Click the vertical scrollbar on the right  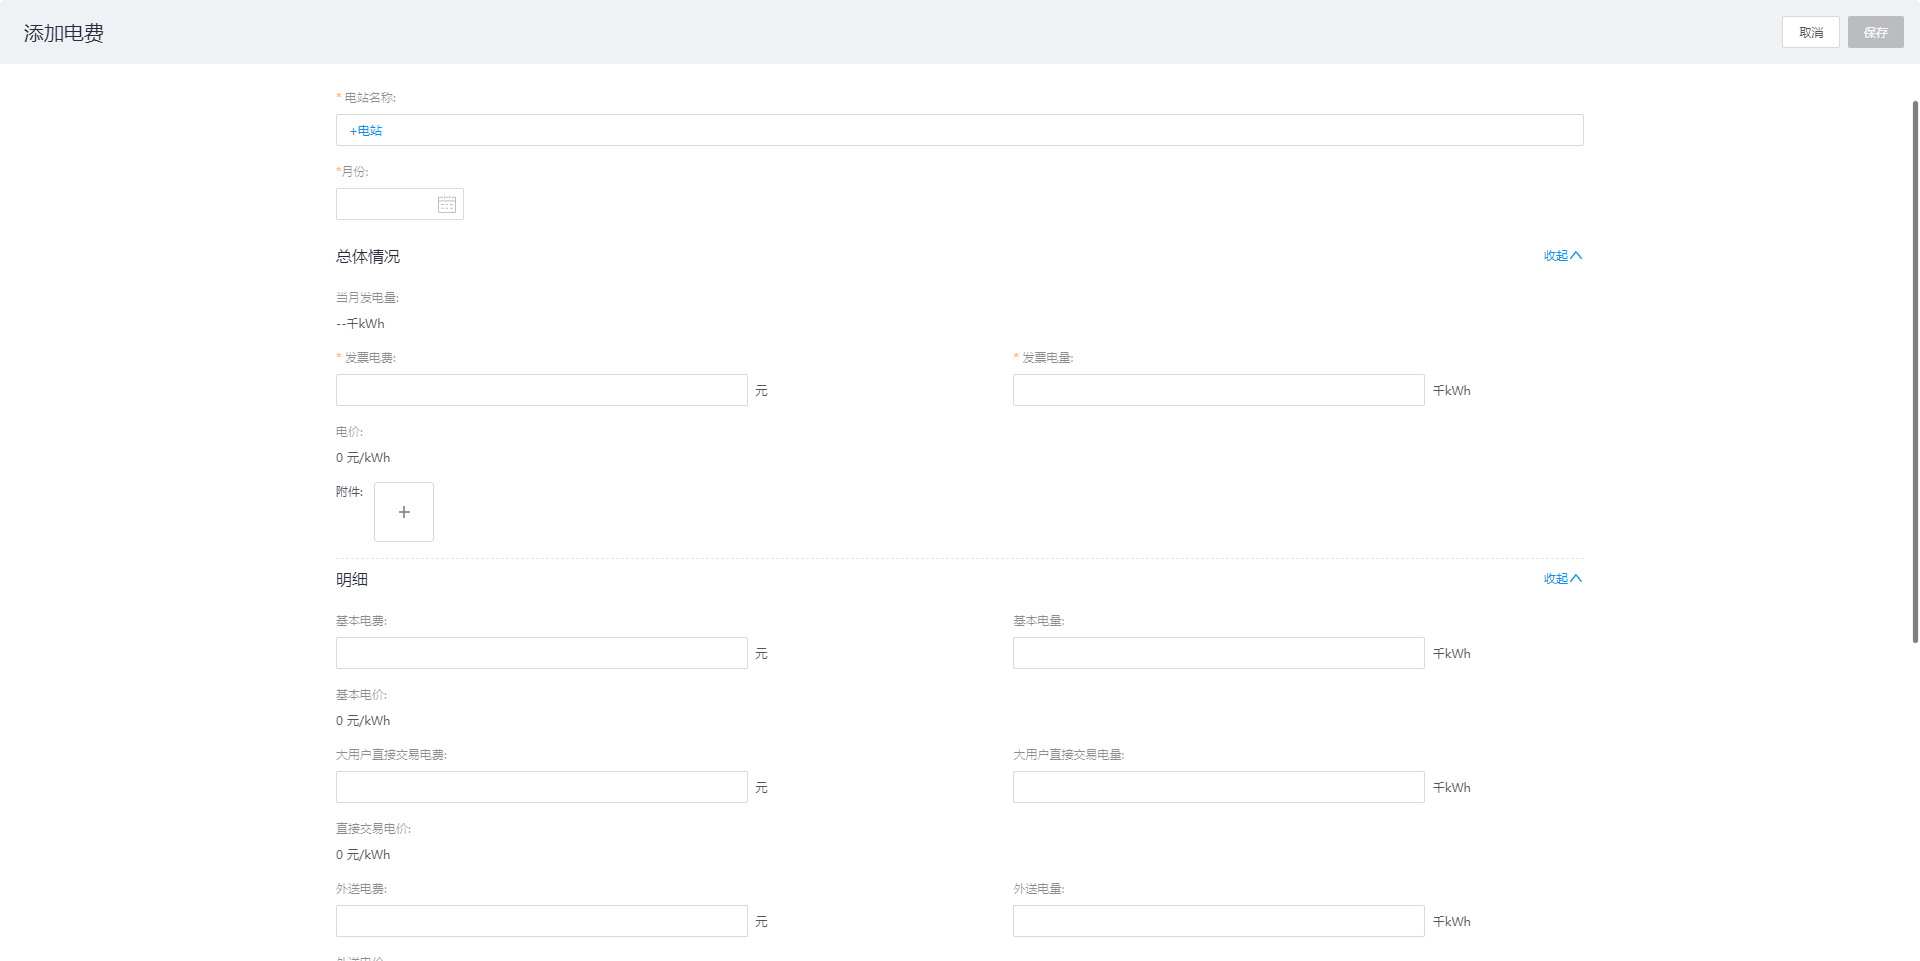tap(1914, 370)
